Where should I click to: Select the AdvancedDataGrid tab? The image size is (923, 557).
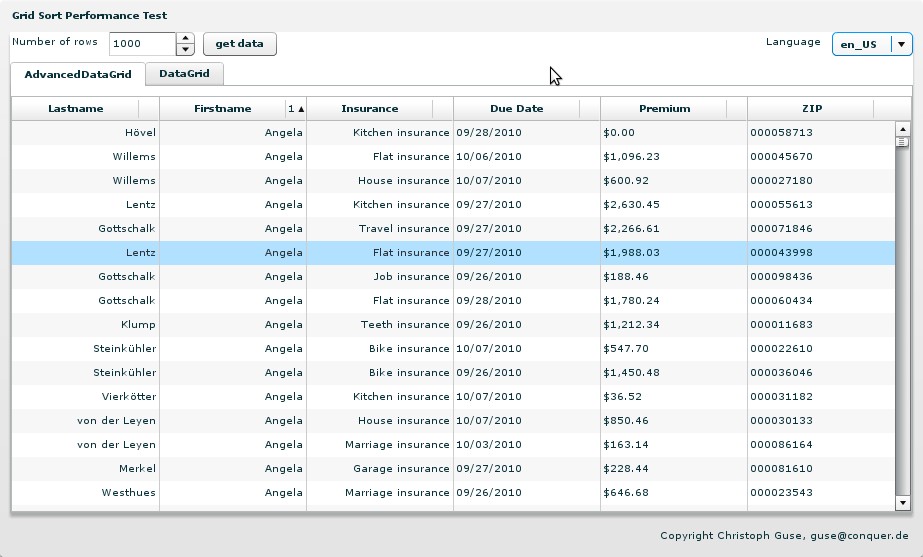pyautogui.click(x=78, y=74)
